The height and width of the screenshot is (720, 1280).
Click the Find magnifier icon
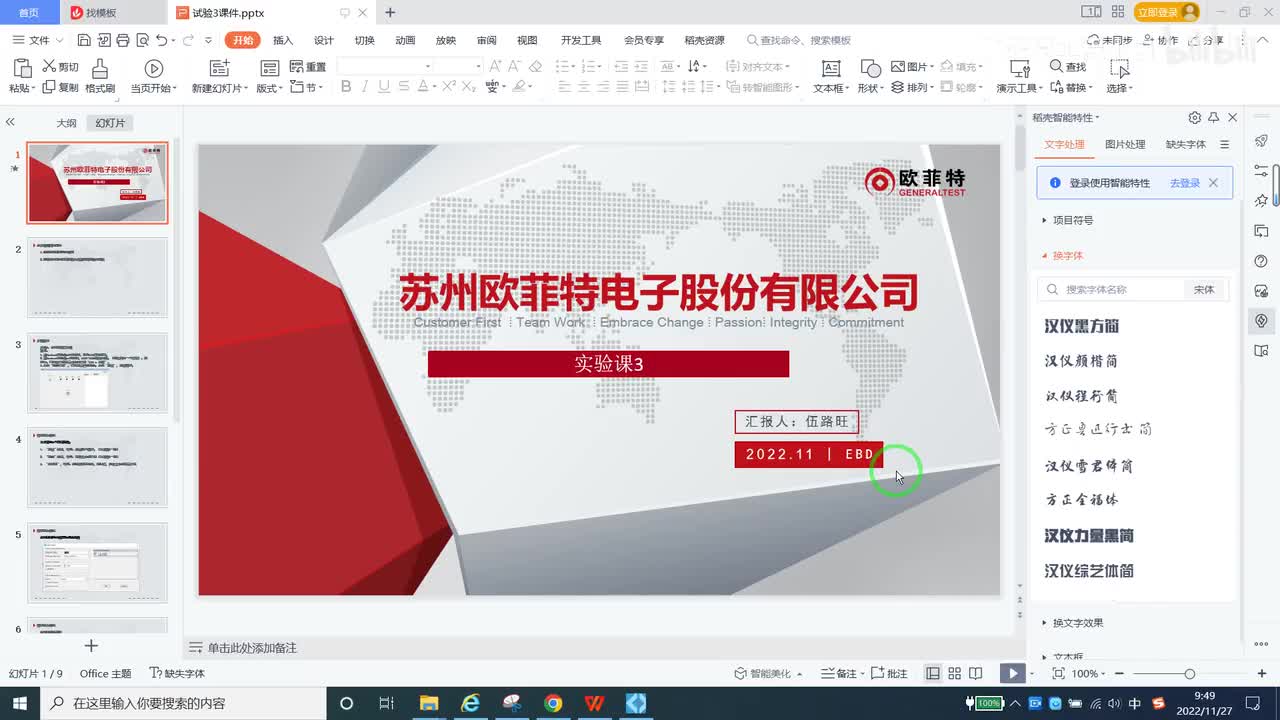point(1056,67)
